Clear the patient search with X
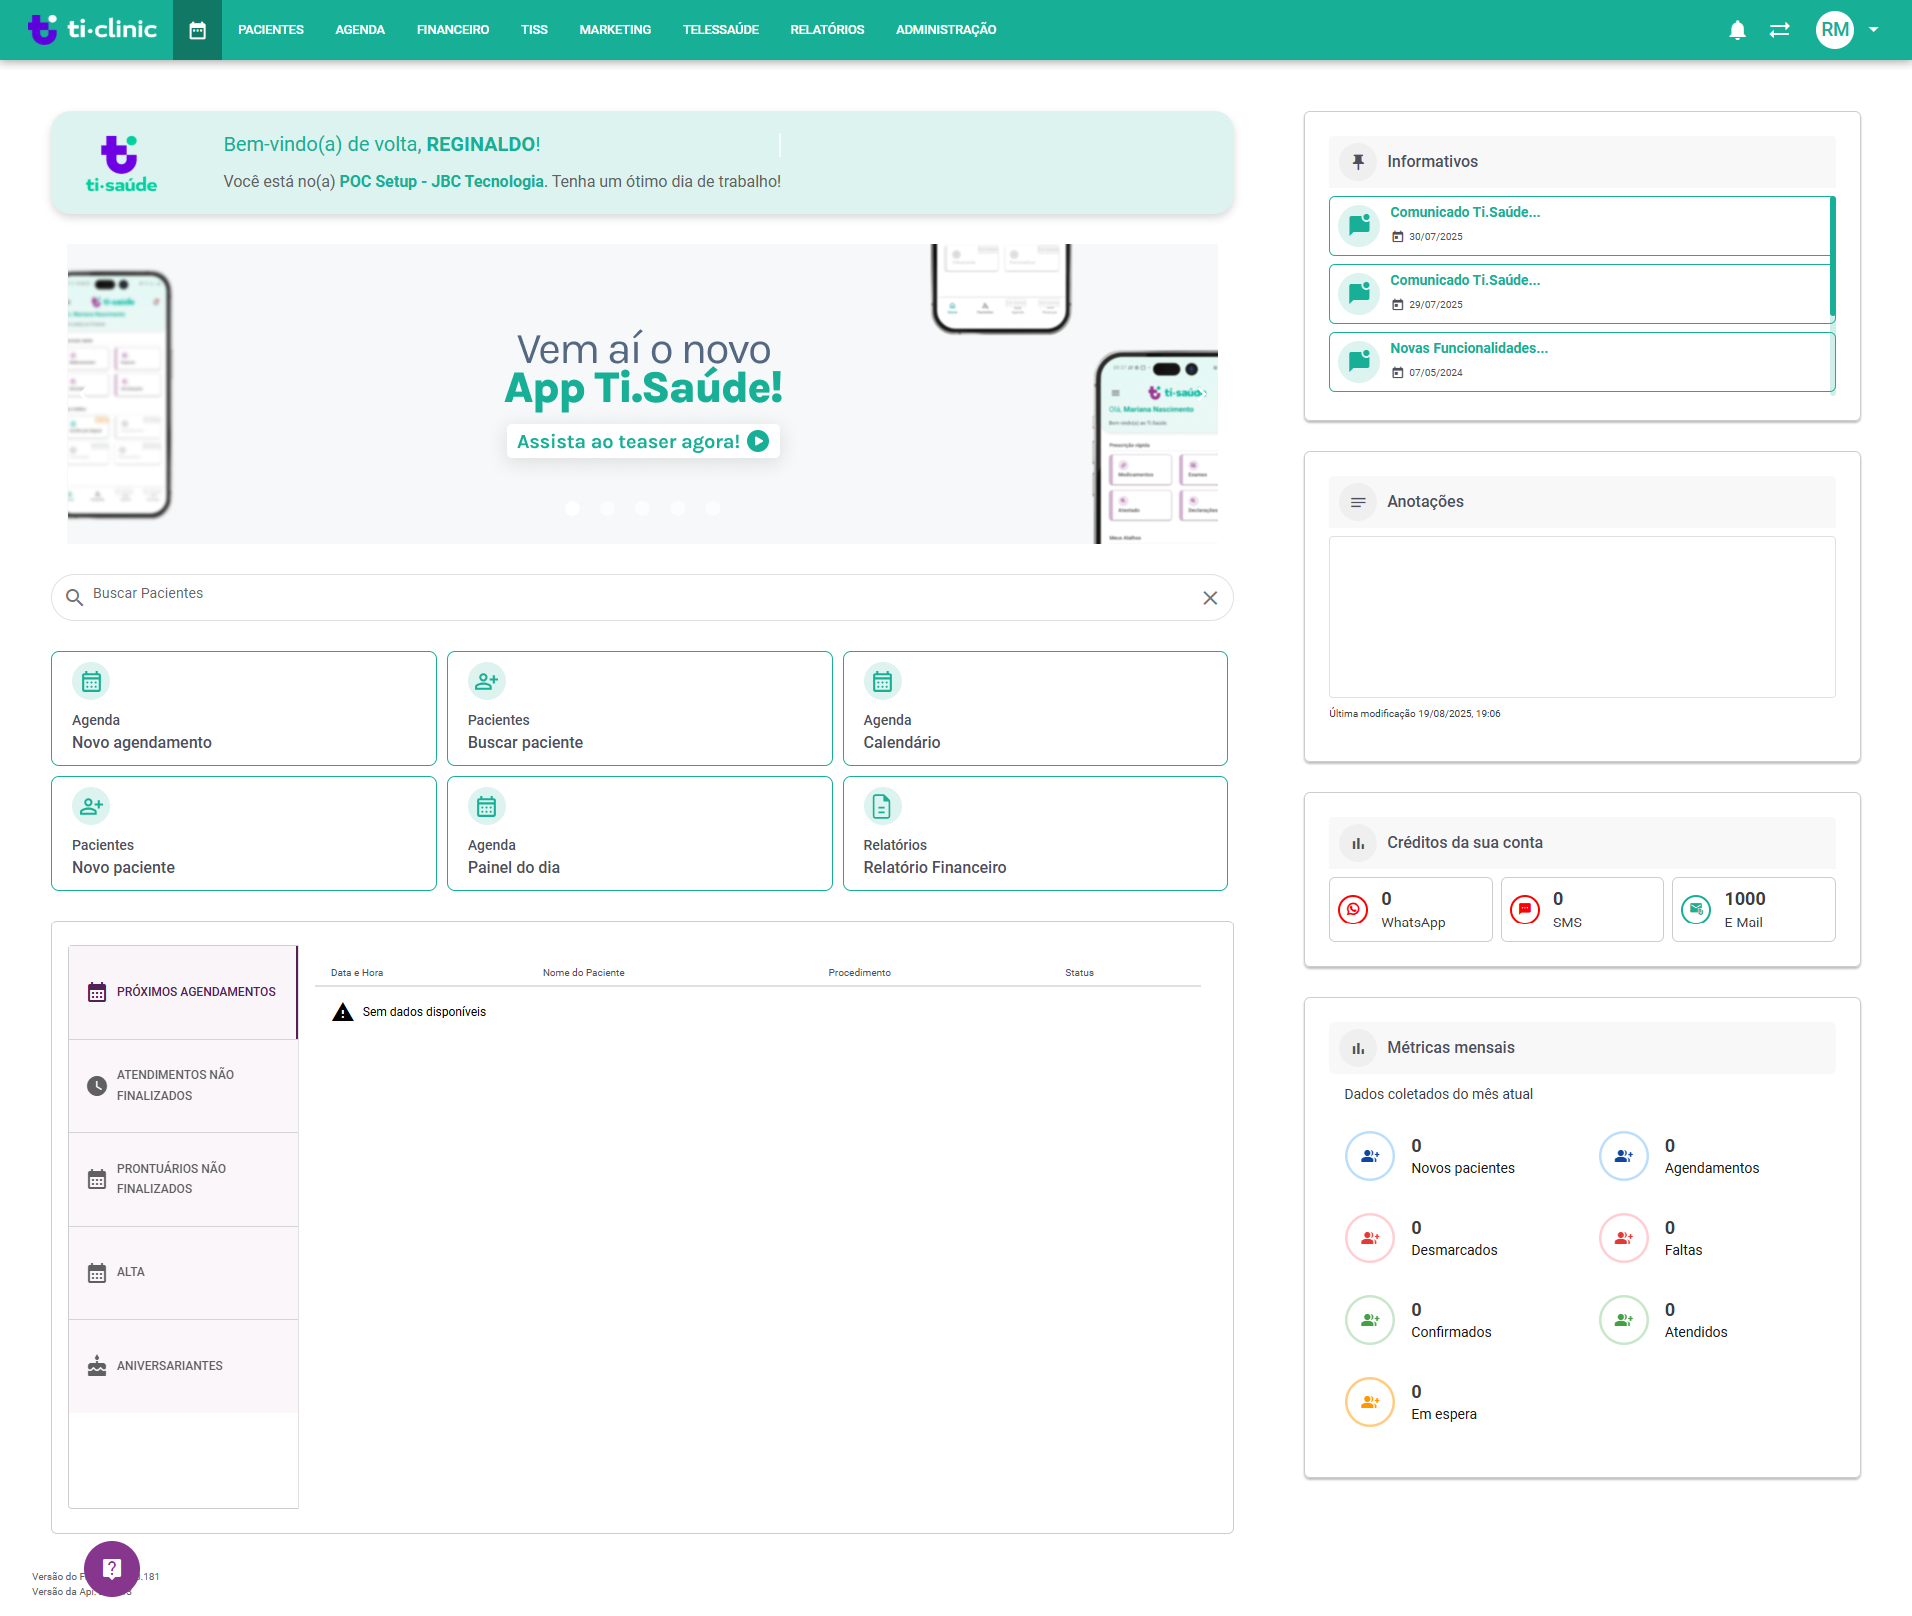 (1210, 598)
